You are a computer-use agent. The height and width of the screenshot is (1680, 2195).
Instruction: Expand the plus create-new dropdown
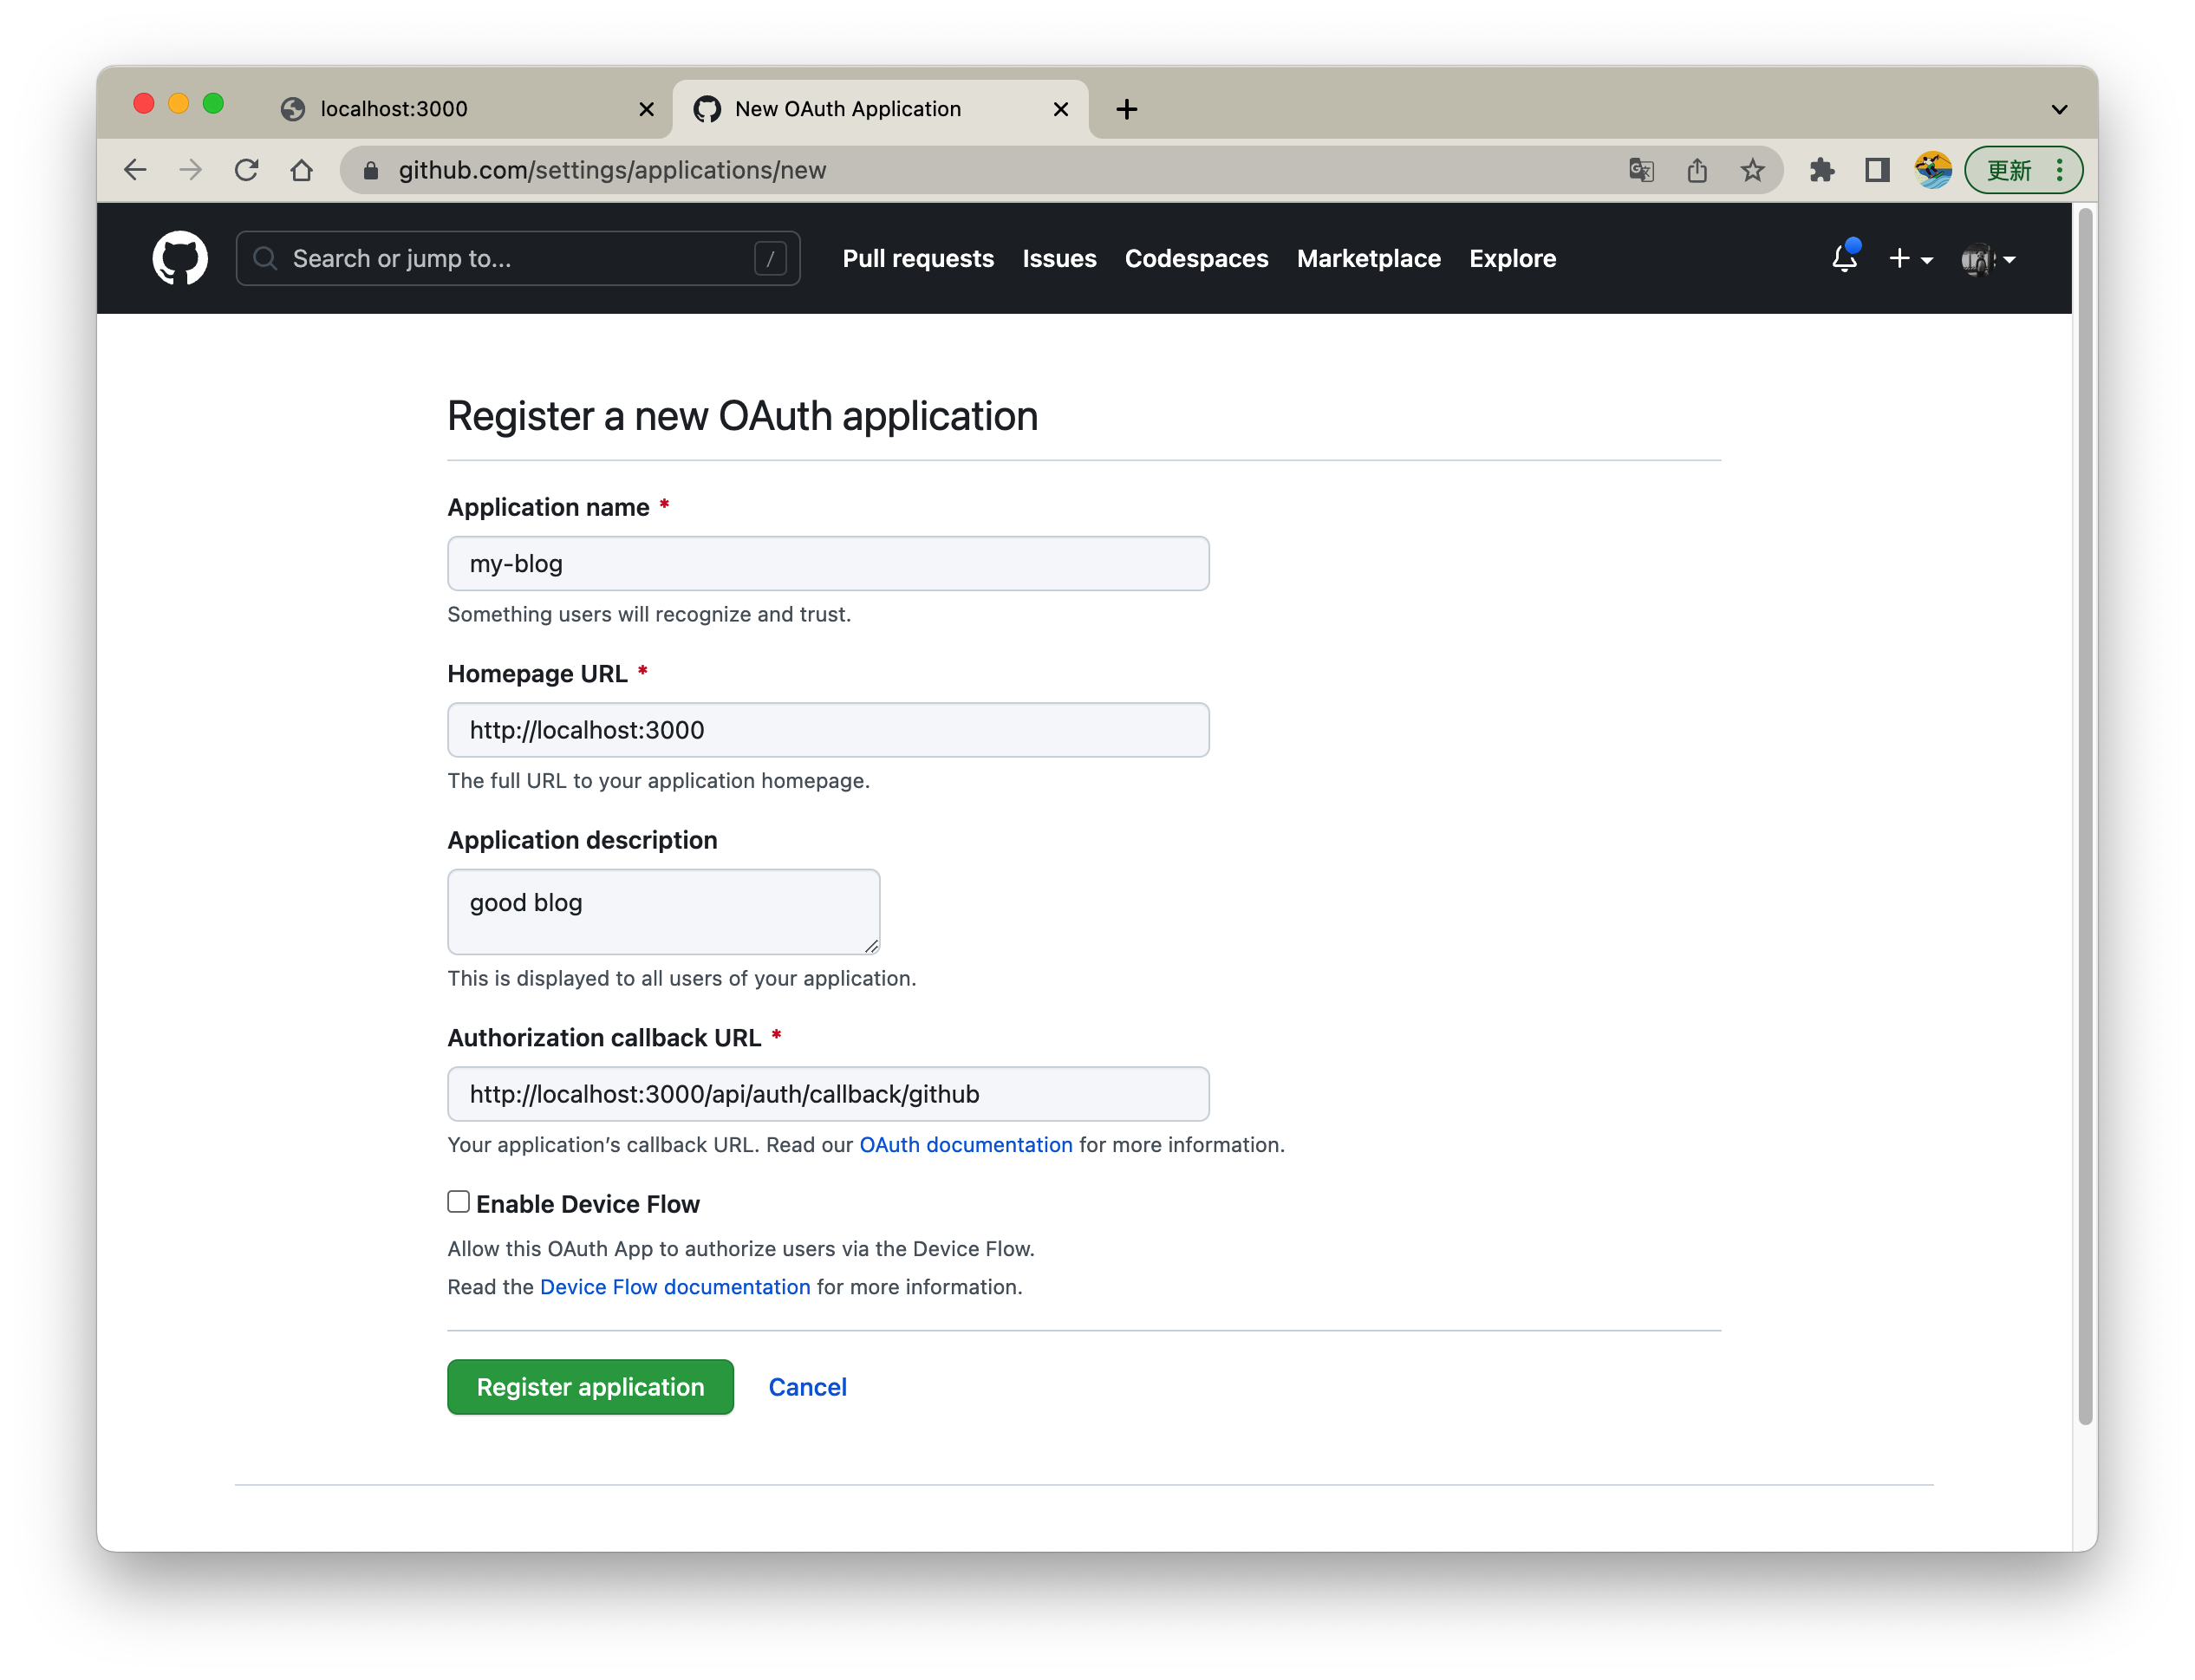click(x=1910, y=259)
